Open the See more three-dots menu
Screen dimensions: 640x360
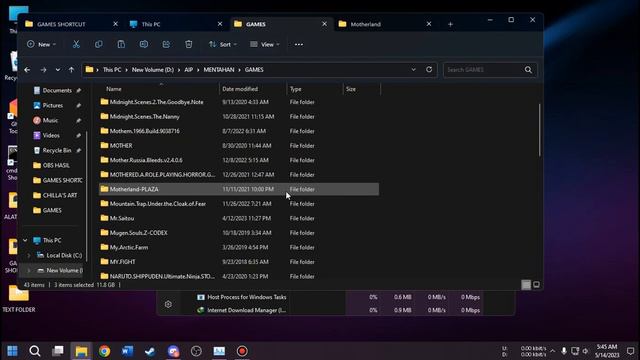[x=299, y=44]
